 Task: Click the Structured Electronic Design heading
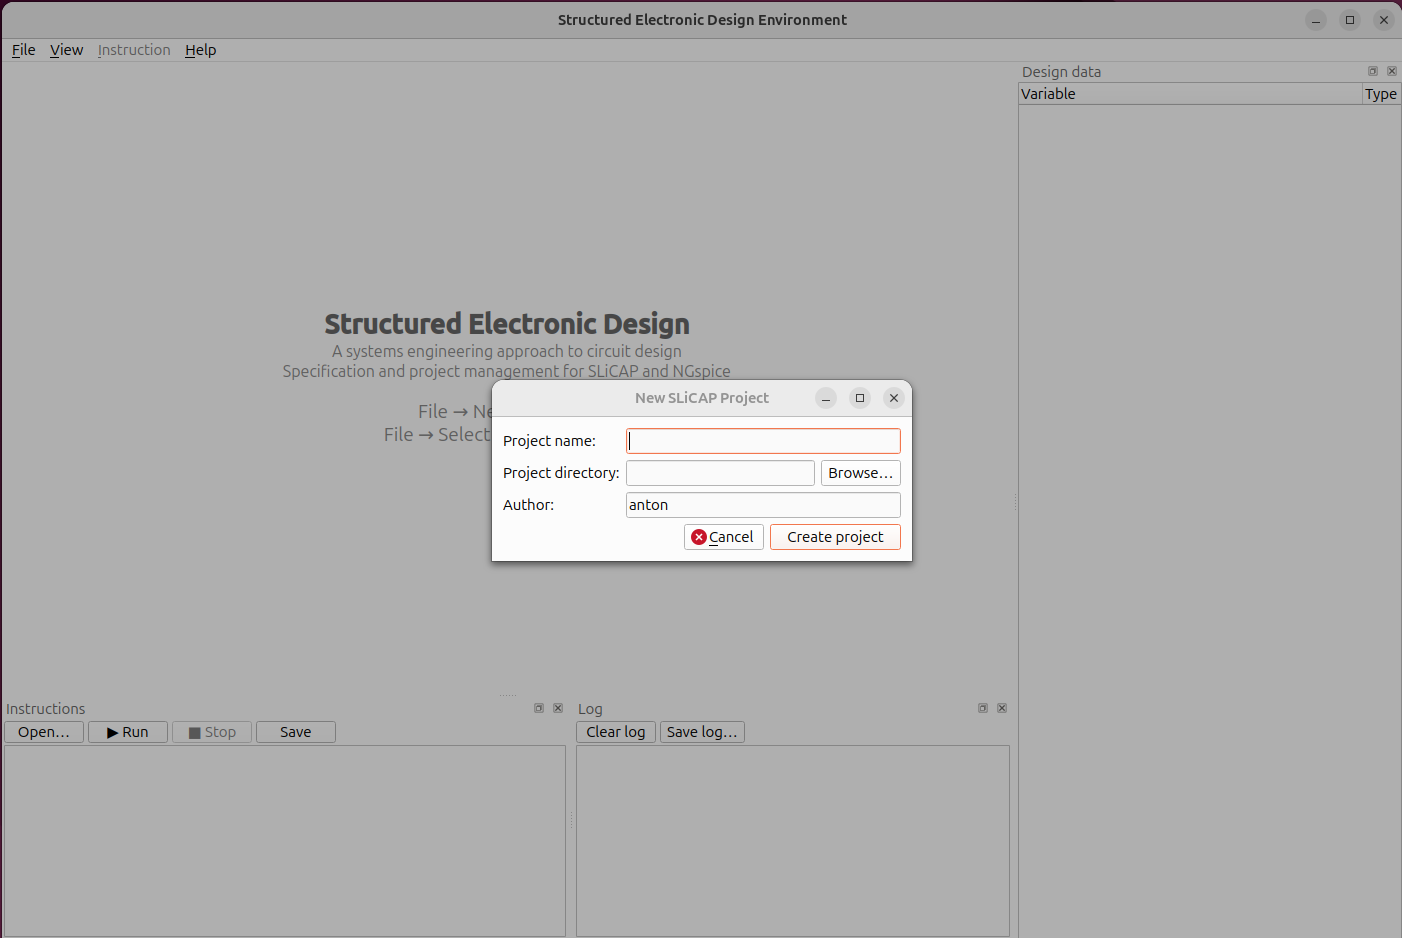507,324
